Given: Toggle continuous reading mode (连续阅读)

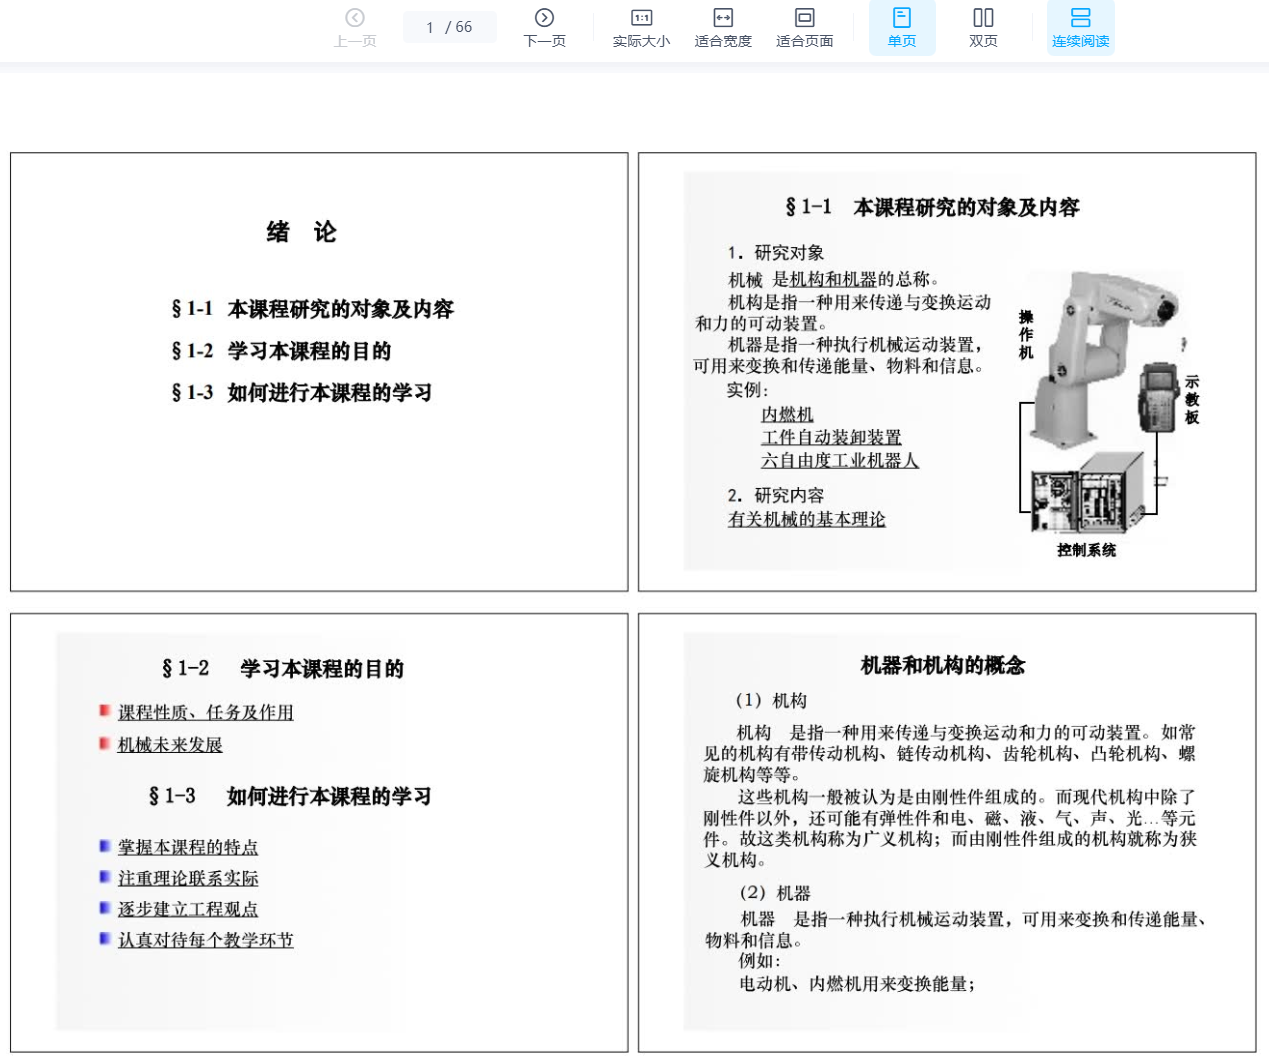Looking at the screenshot, I should pyautogui.click(x=1080, y=28).
